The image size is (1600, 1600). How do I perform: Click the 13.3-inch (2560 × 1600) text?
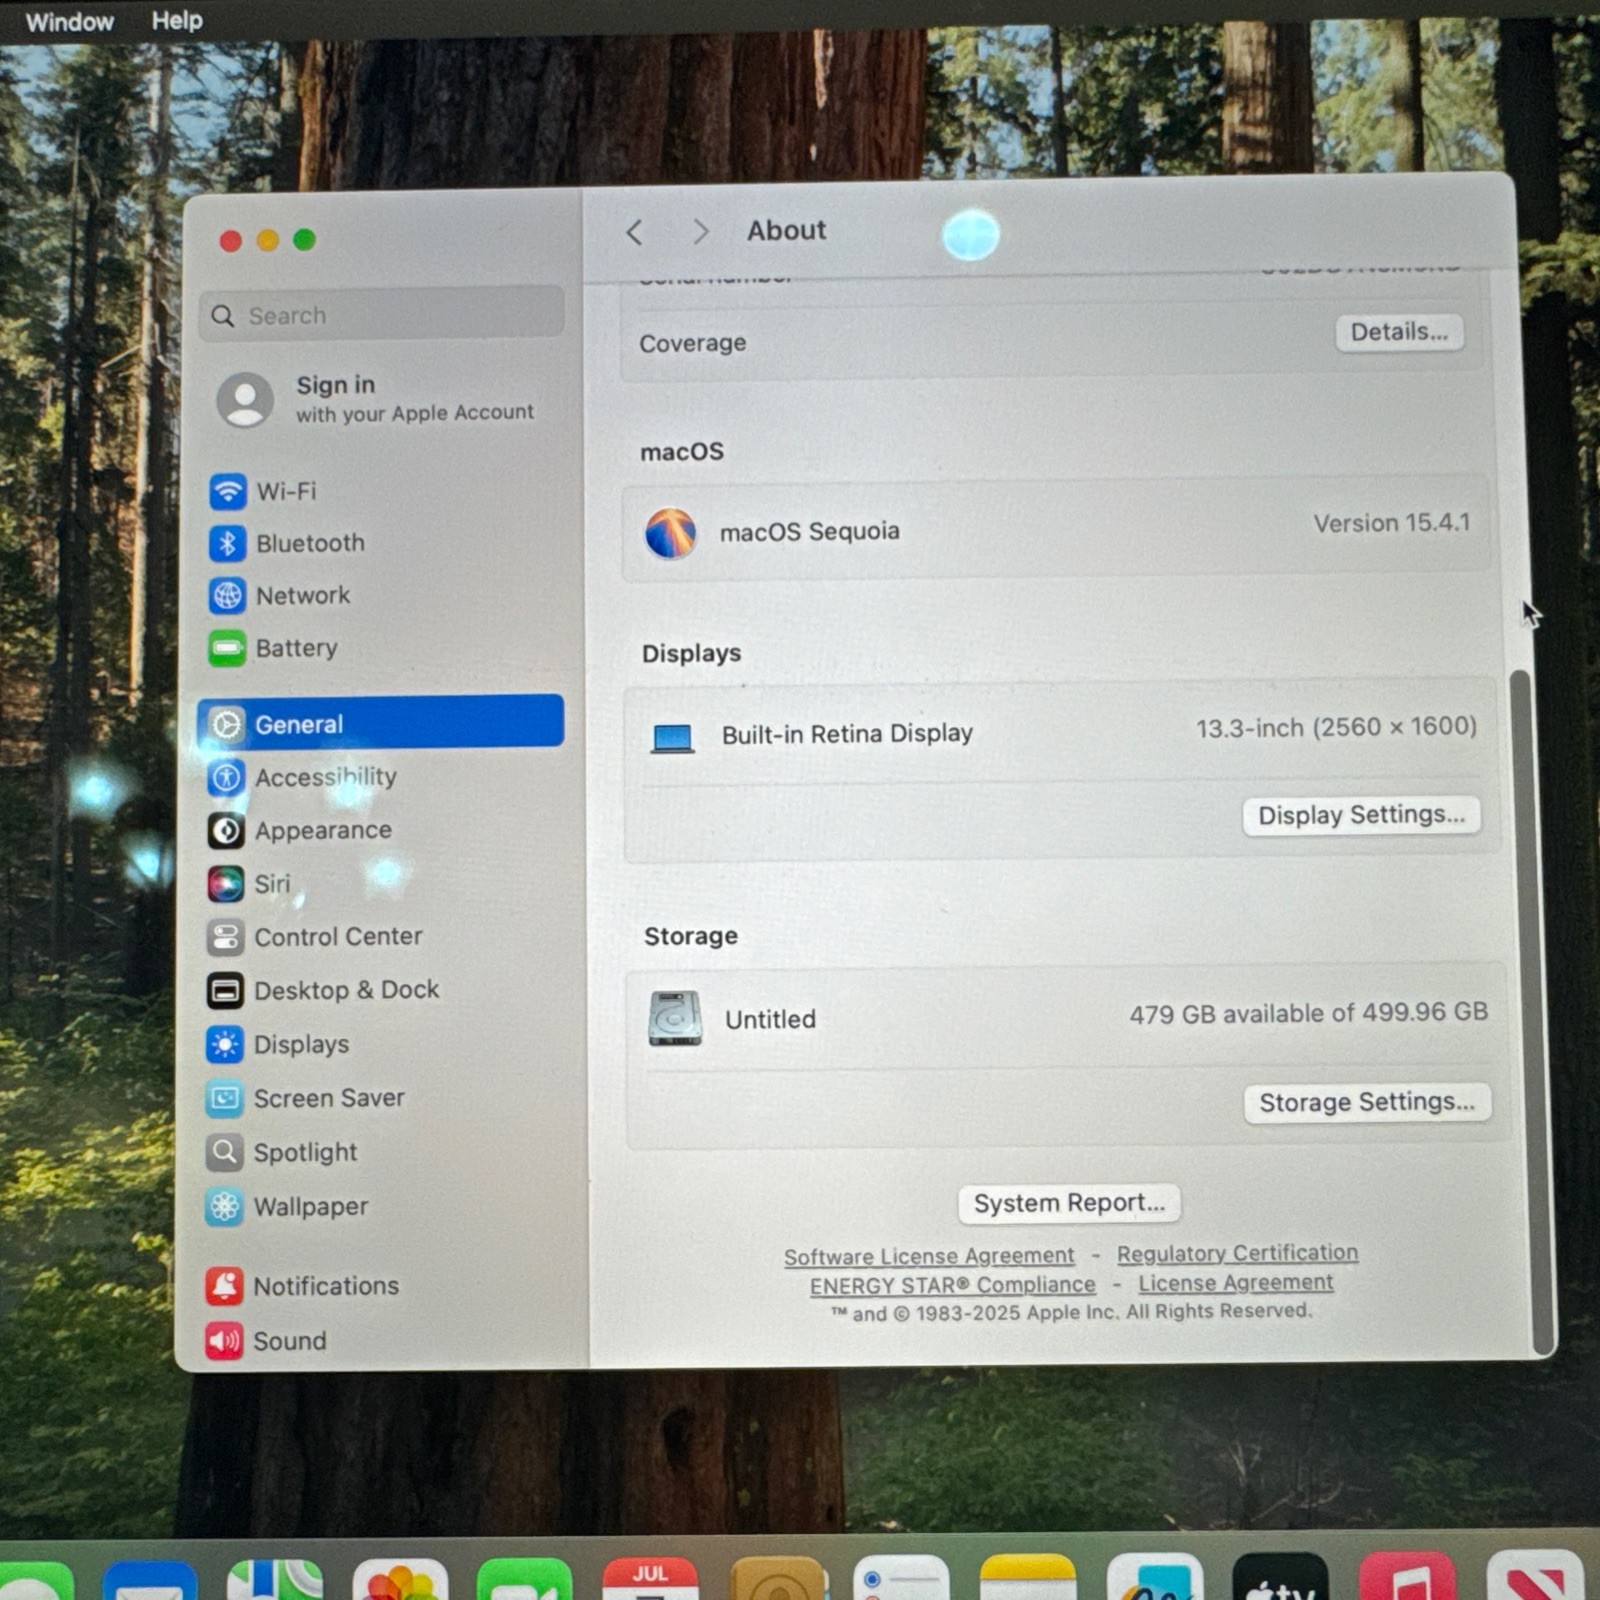(x=1336, y=727)
